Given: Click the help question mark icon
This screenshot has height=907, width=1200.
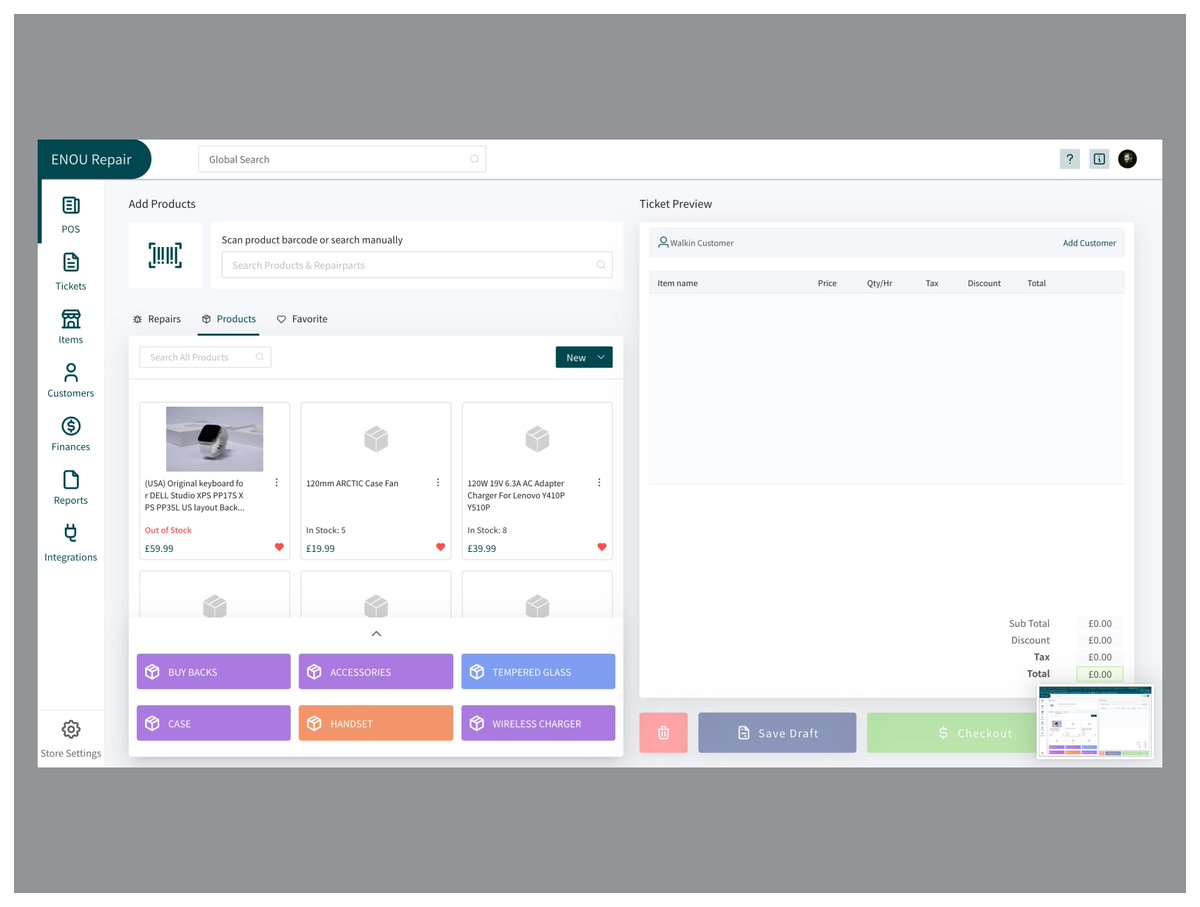Looking at the screenshot, I should pyautogui.click(x=1069, y=159).
